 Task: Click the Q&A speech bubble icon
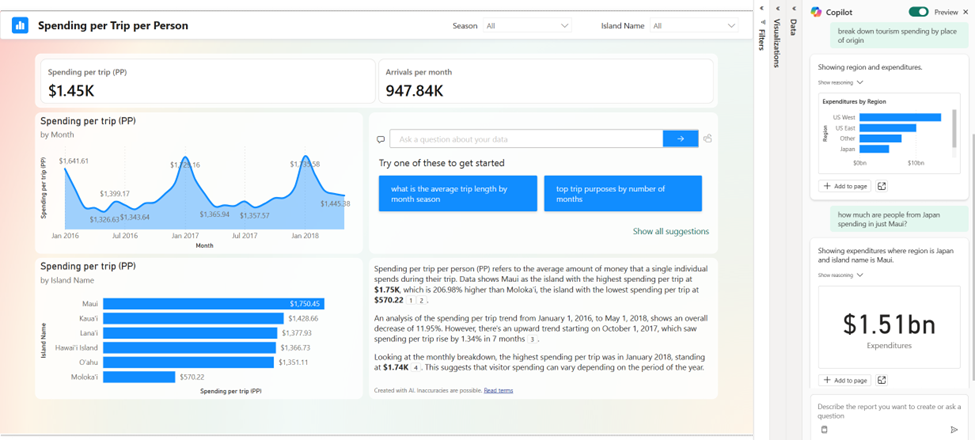381,139
